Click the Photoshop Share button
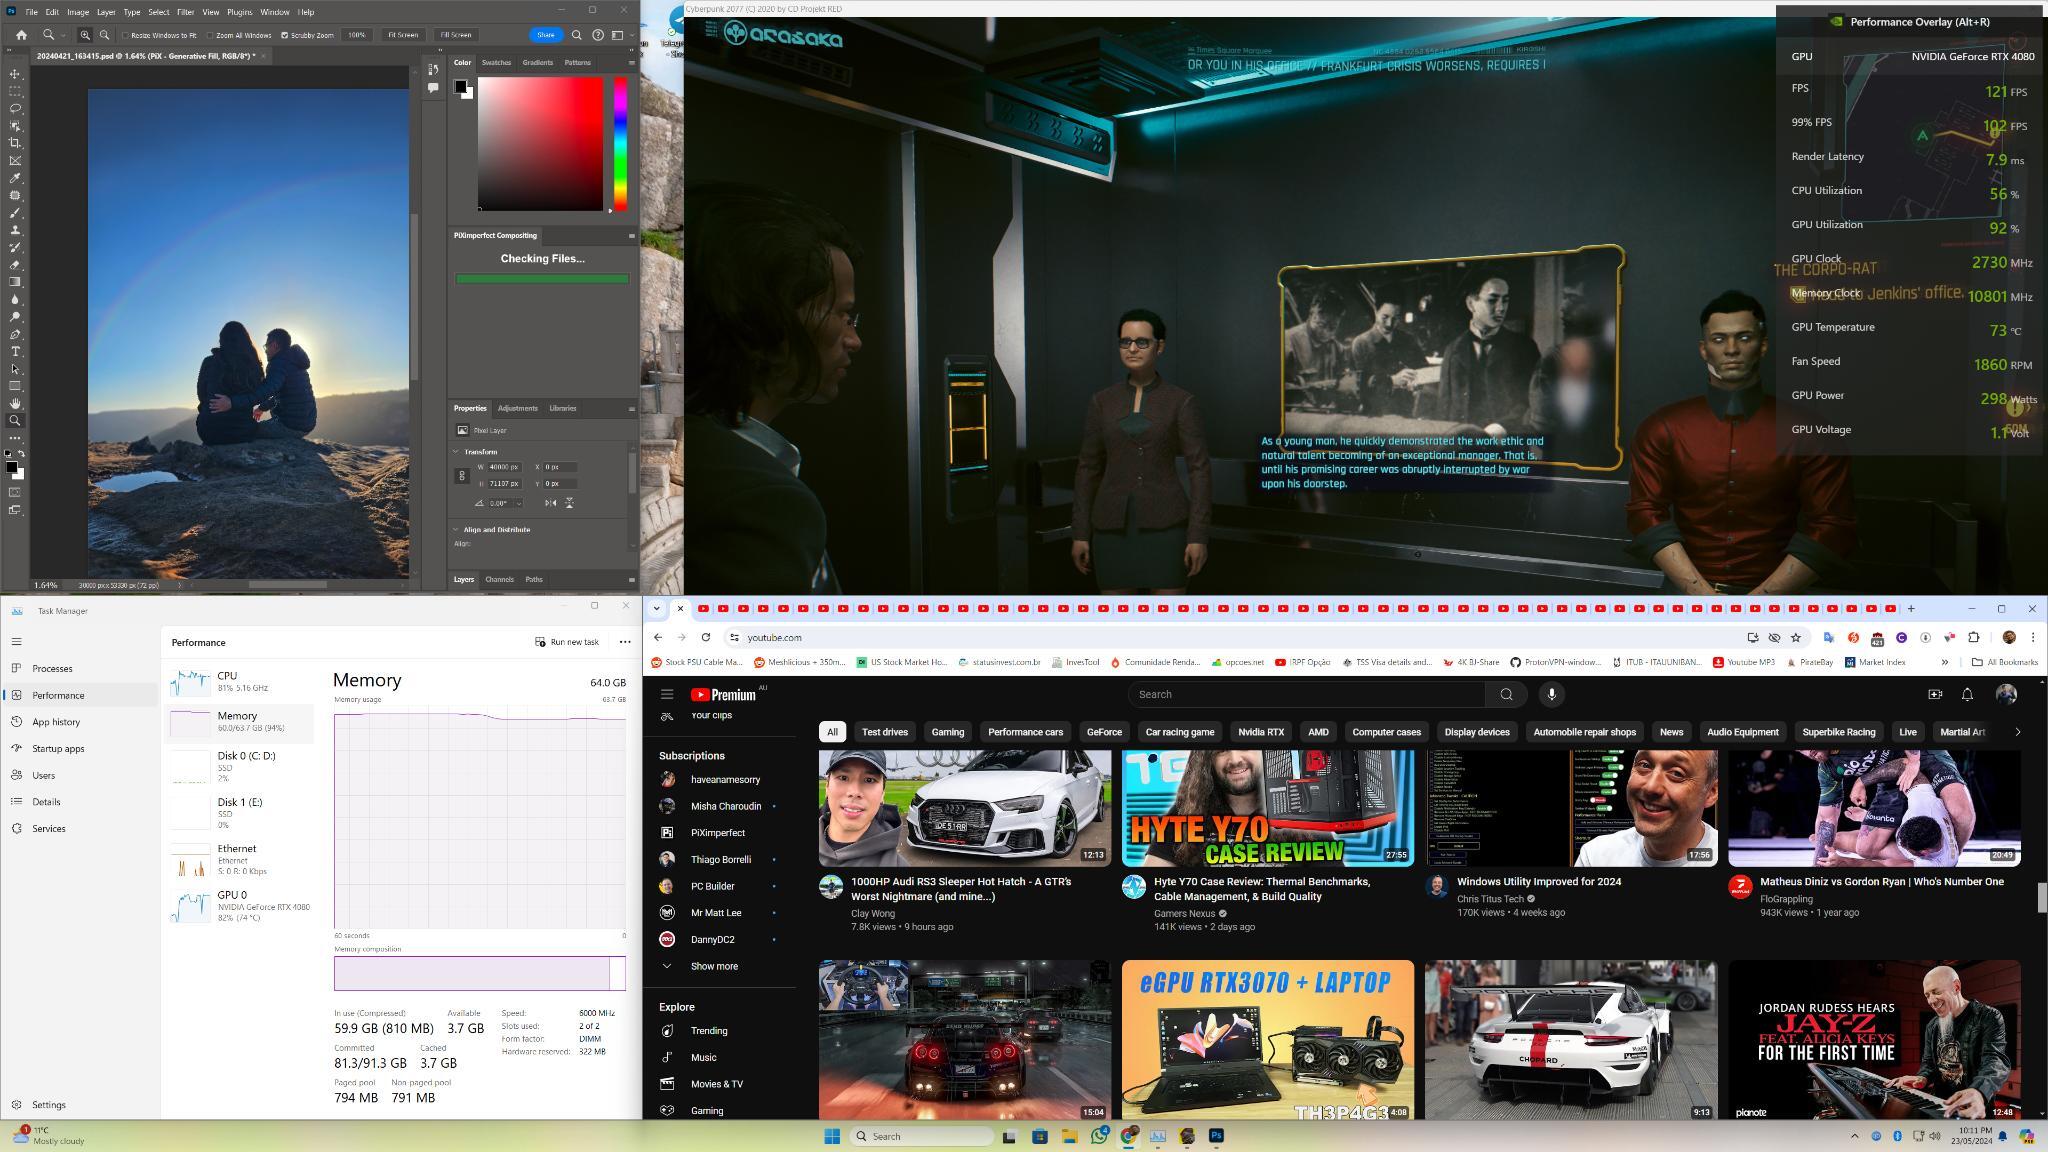 click(545, 35)
